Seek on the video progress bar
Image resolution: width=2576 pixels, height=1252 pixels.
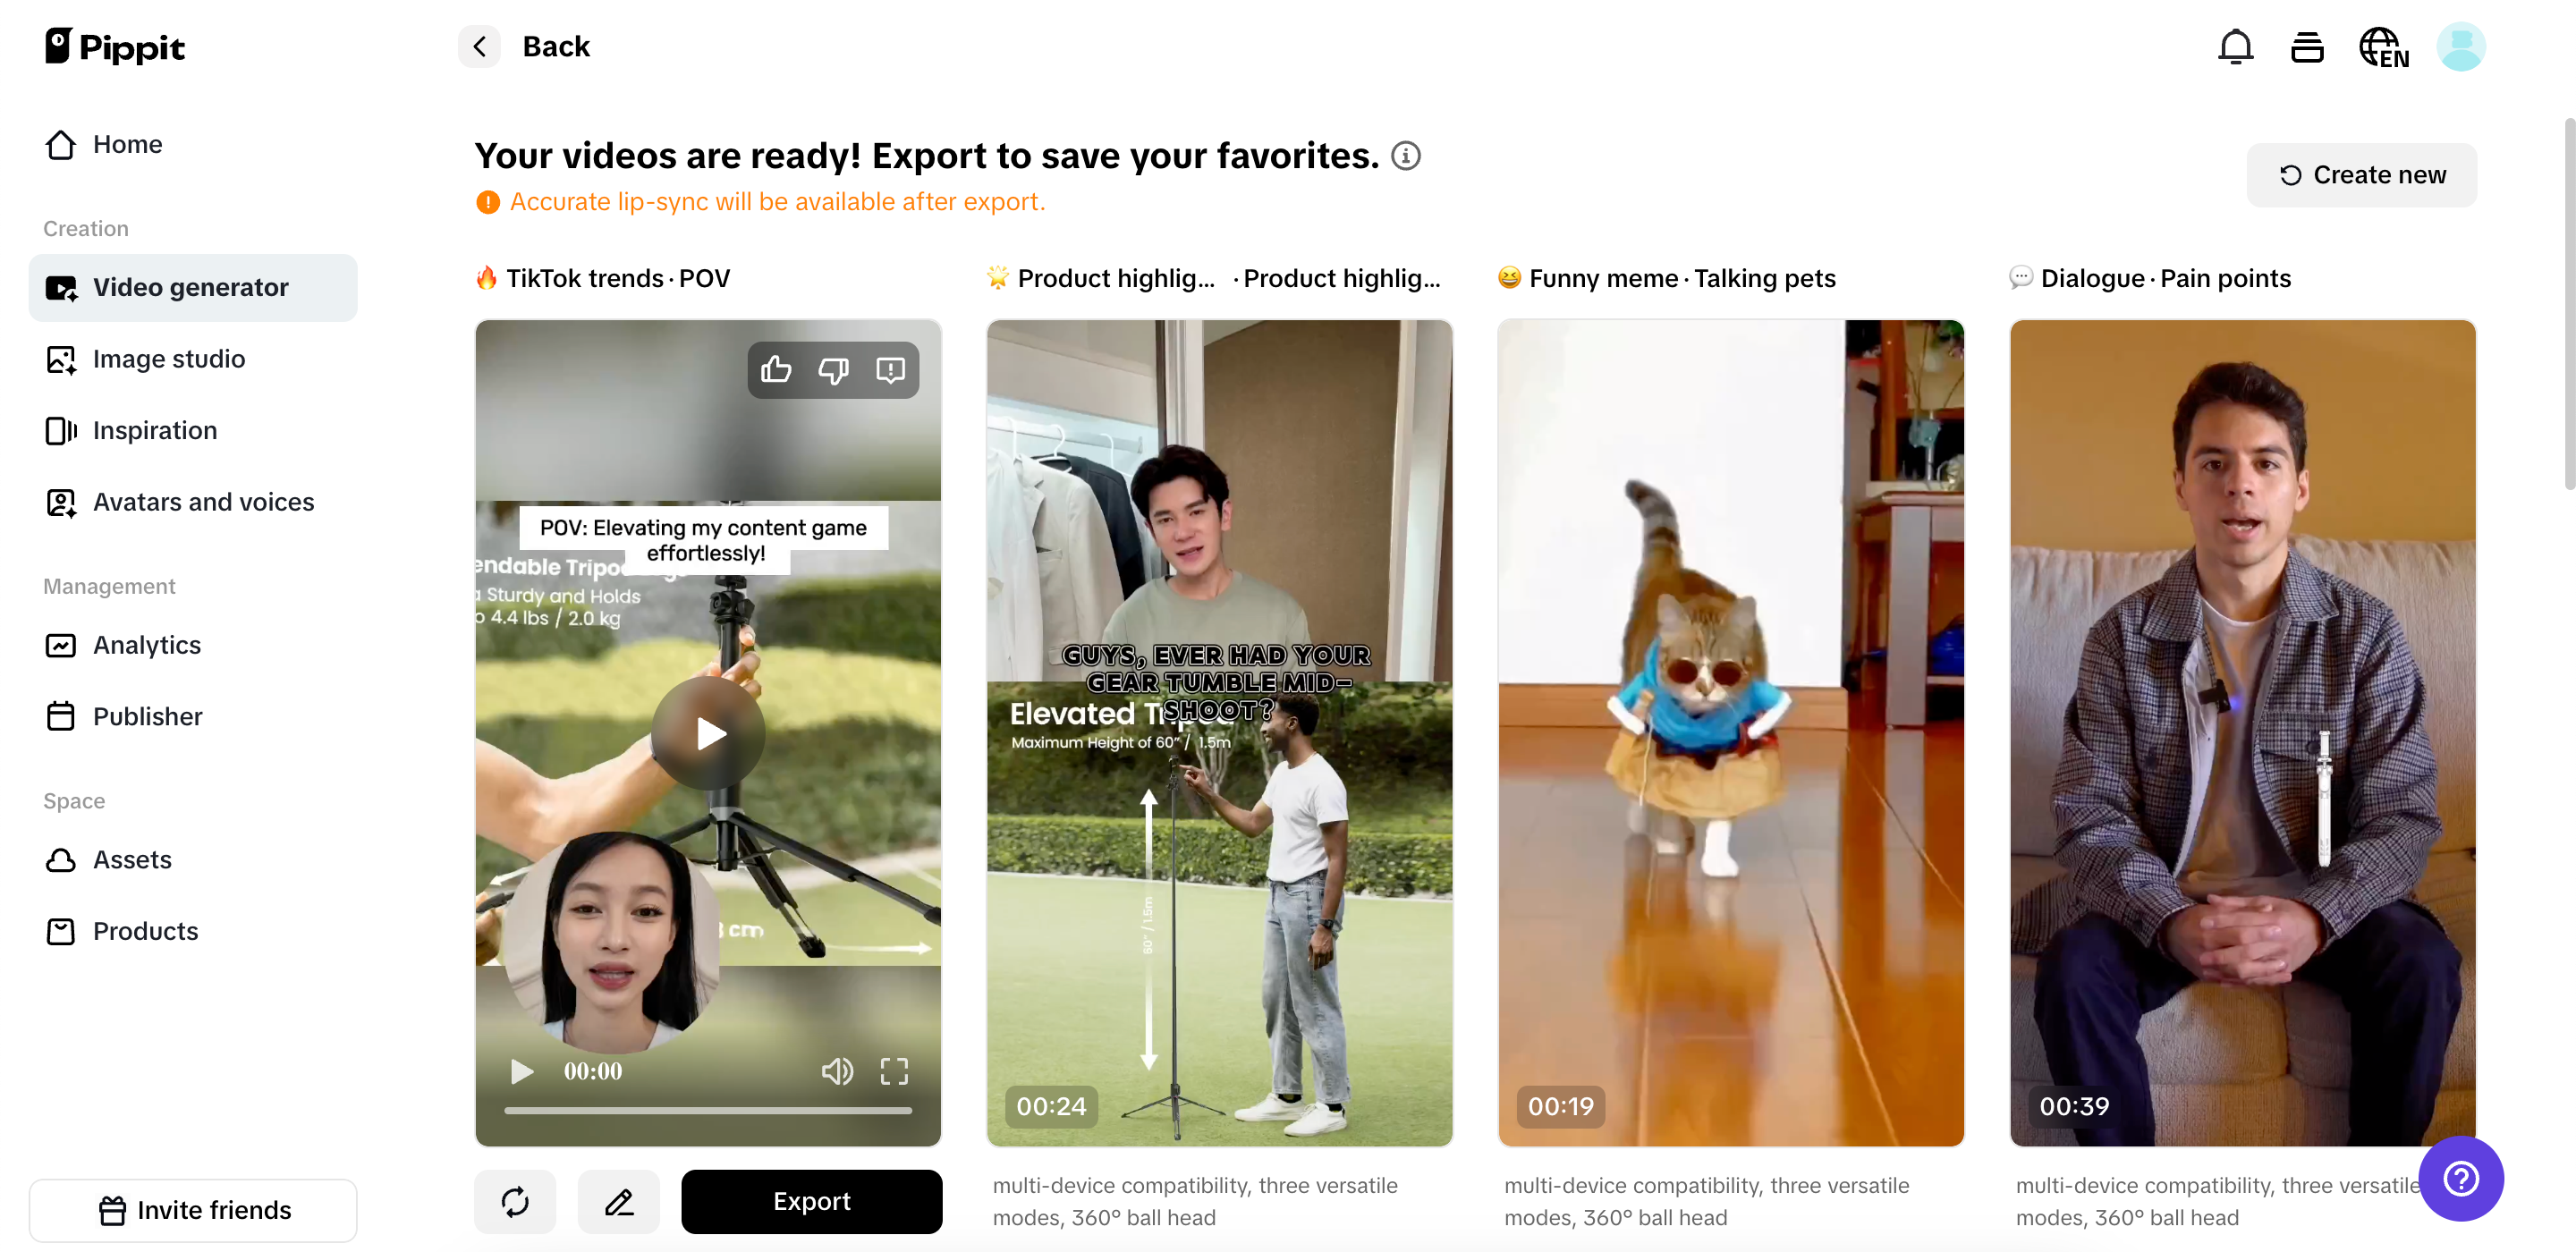pyautogui.click(x=708, y=1110)
